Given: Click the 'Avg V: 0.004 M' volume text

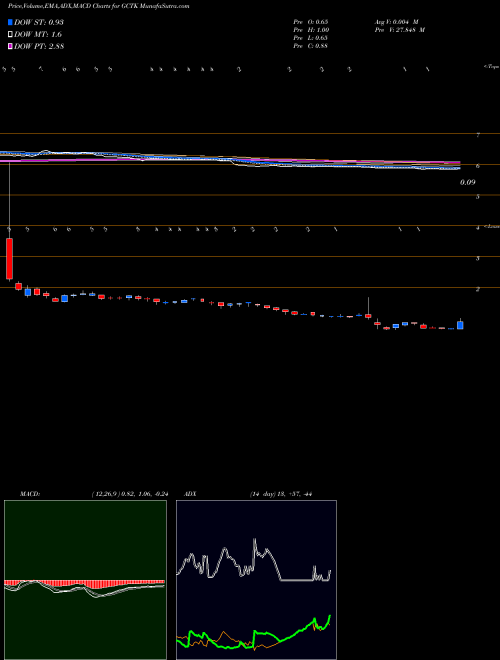Looking at the screenshot, I should point(396,21).
